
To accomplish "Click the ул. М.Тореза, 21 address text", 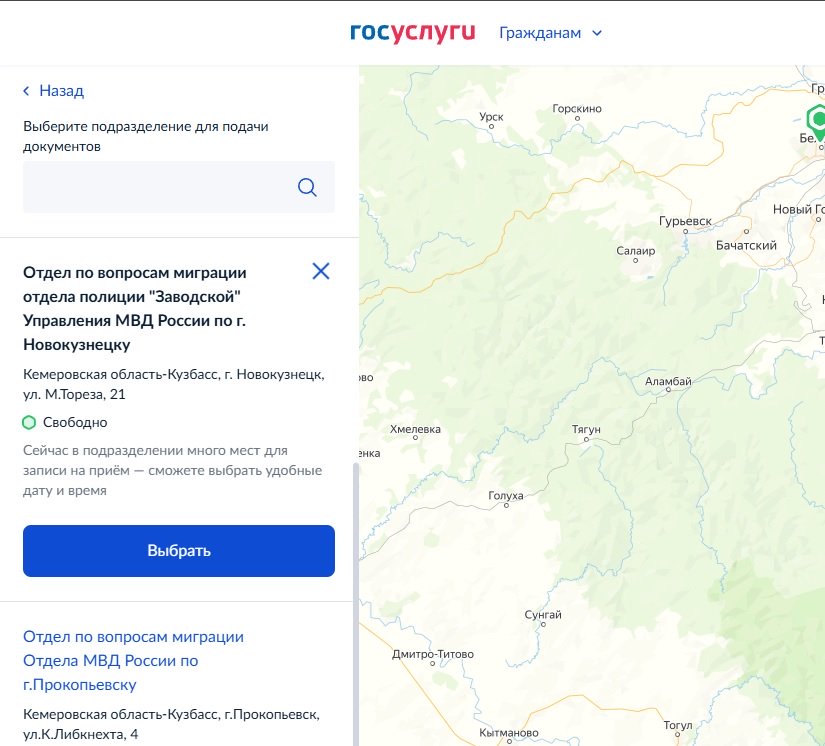I will pos(74,394).
